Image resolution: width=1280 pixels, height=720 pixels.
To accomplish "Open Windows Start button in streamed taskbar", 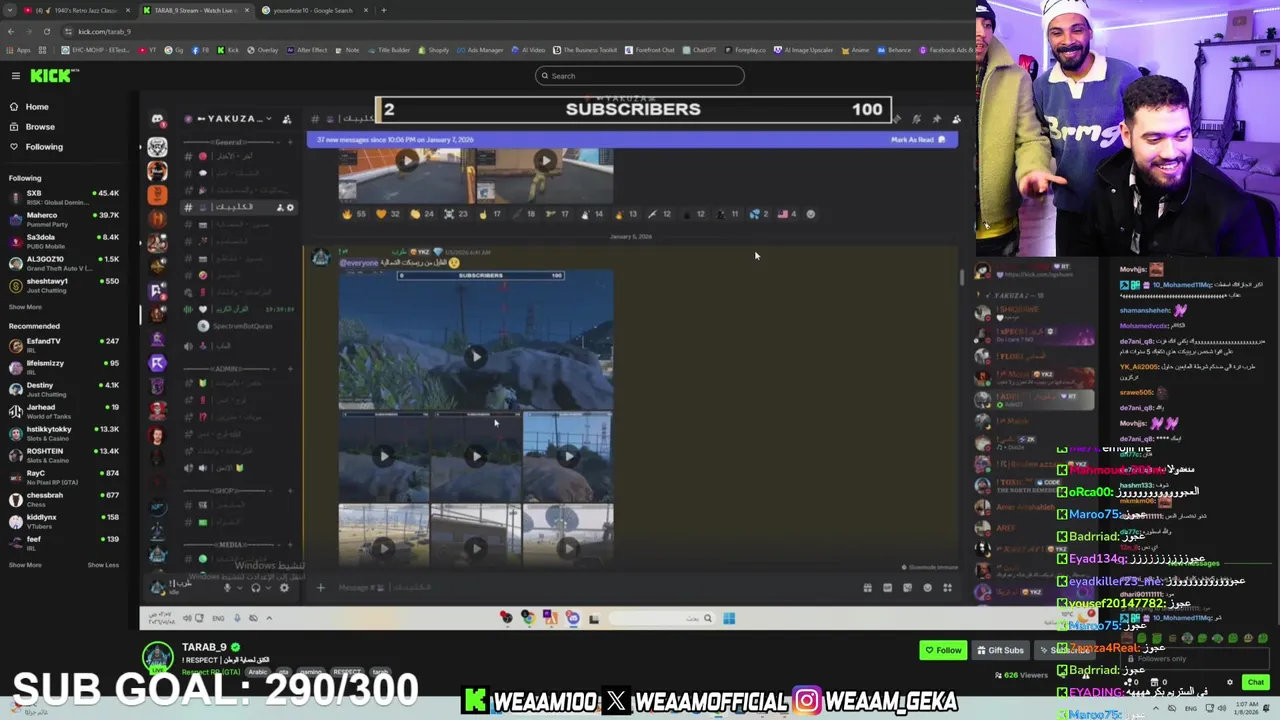I will pos(729,618).
